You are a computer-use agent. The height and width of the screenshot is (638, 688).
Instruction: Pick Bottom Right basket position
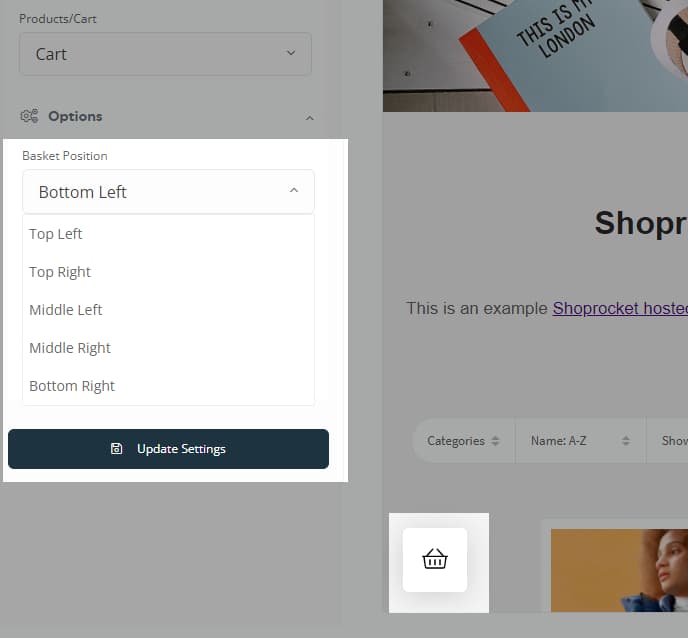pyautogui.click(x=72, y=386)
